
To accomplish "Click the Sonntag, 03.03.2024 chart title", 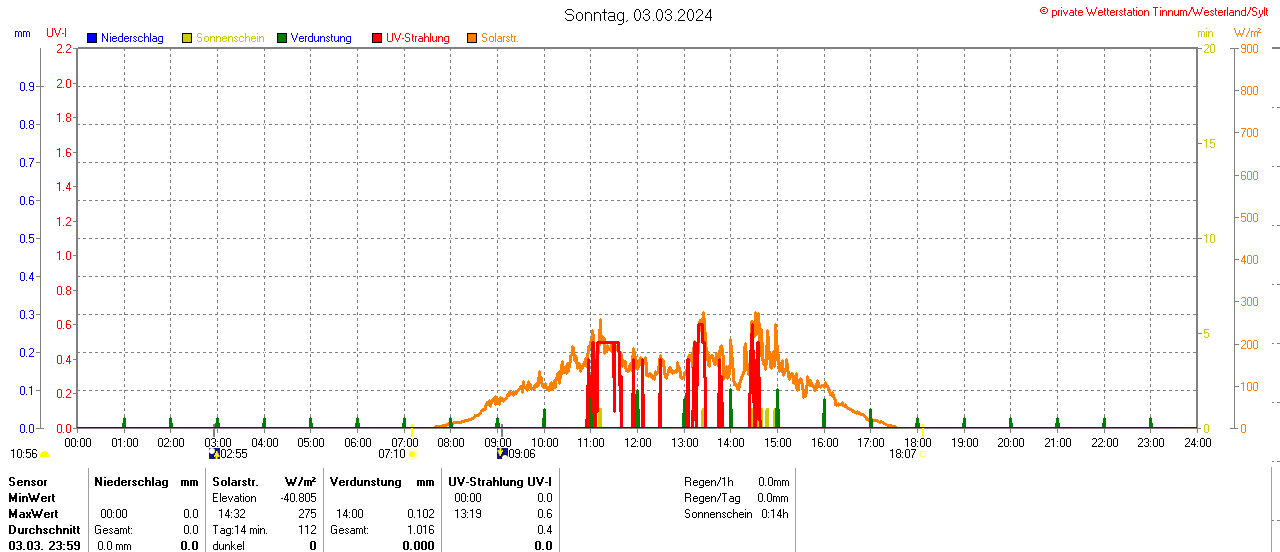I will (638, 15).
